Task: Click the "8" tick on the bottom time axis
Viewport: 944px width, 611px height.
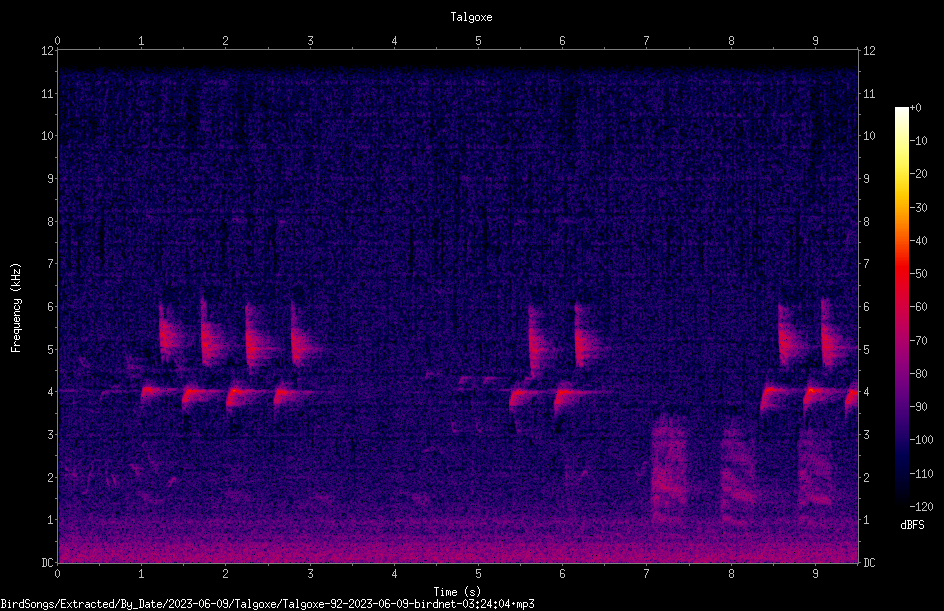Action: (x=731, y=574)
